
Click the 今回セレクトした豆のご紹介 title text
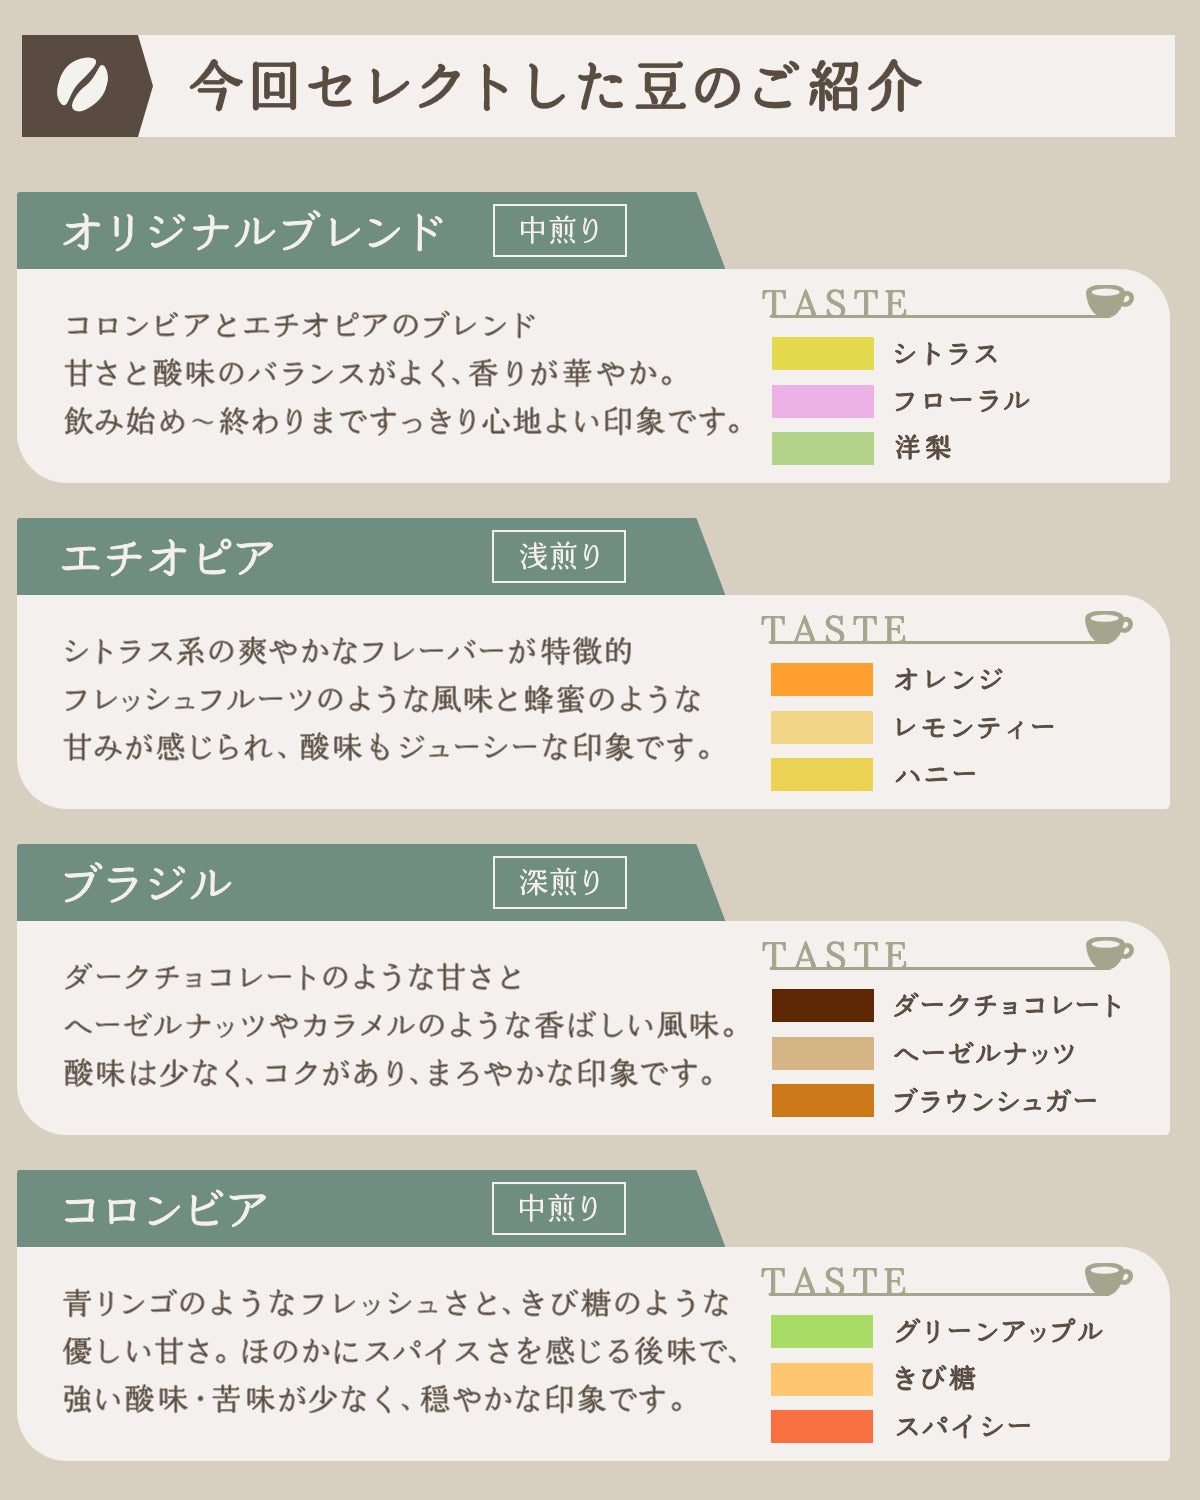point(555,86)
